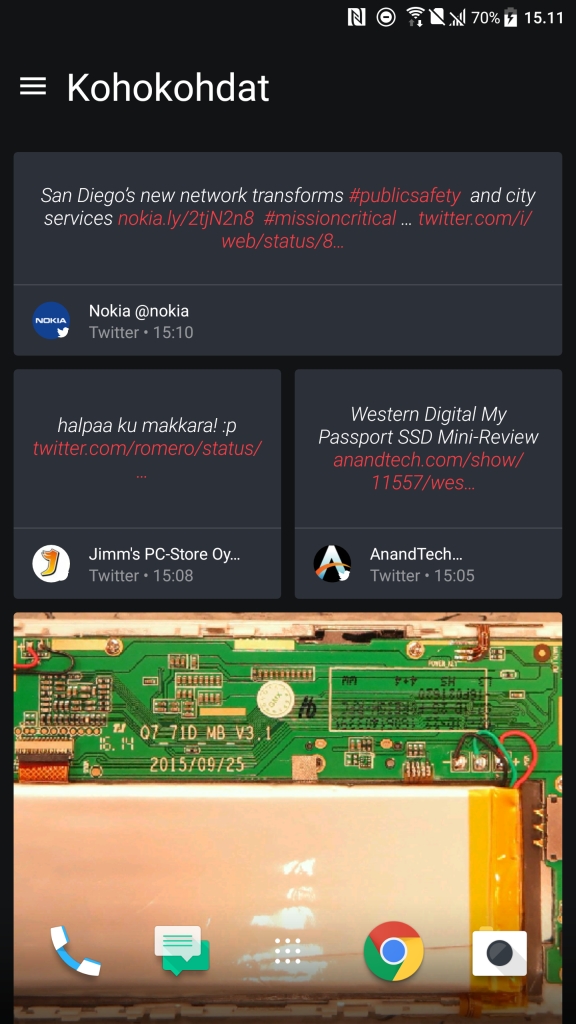Screen dimensions: 576x1024
Task: Select the Nokia @nokia account name
Action: pos(138,311)
